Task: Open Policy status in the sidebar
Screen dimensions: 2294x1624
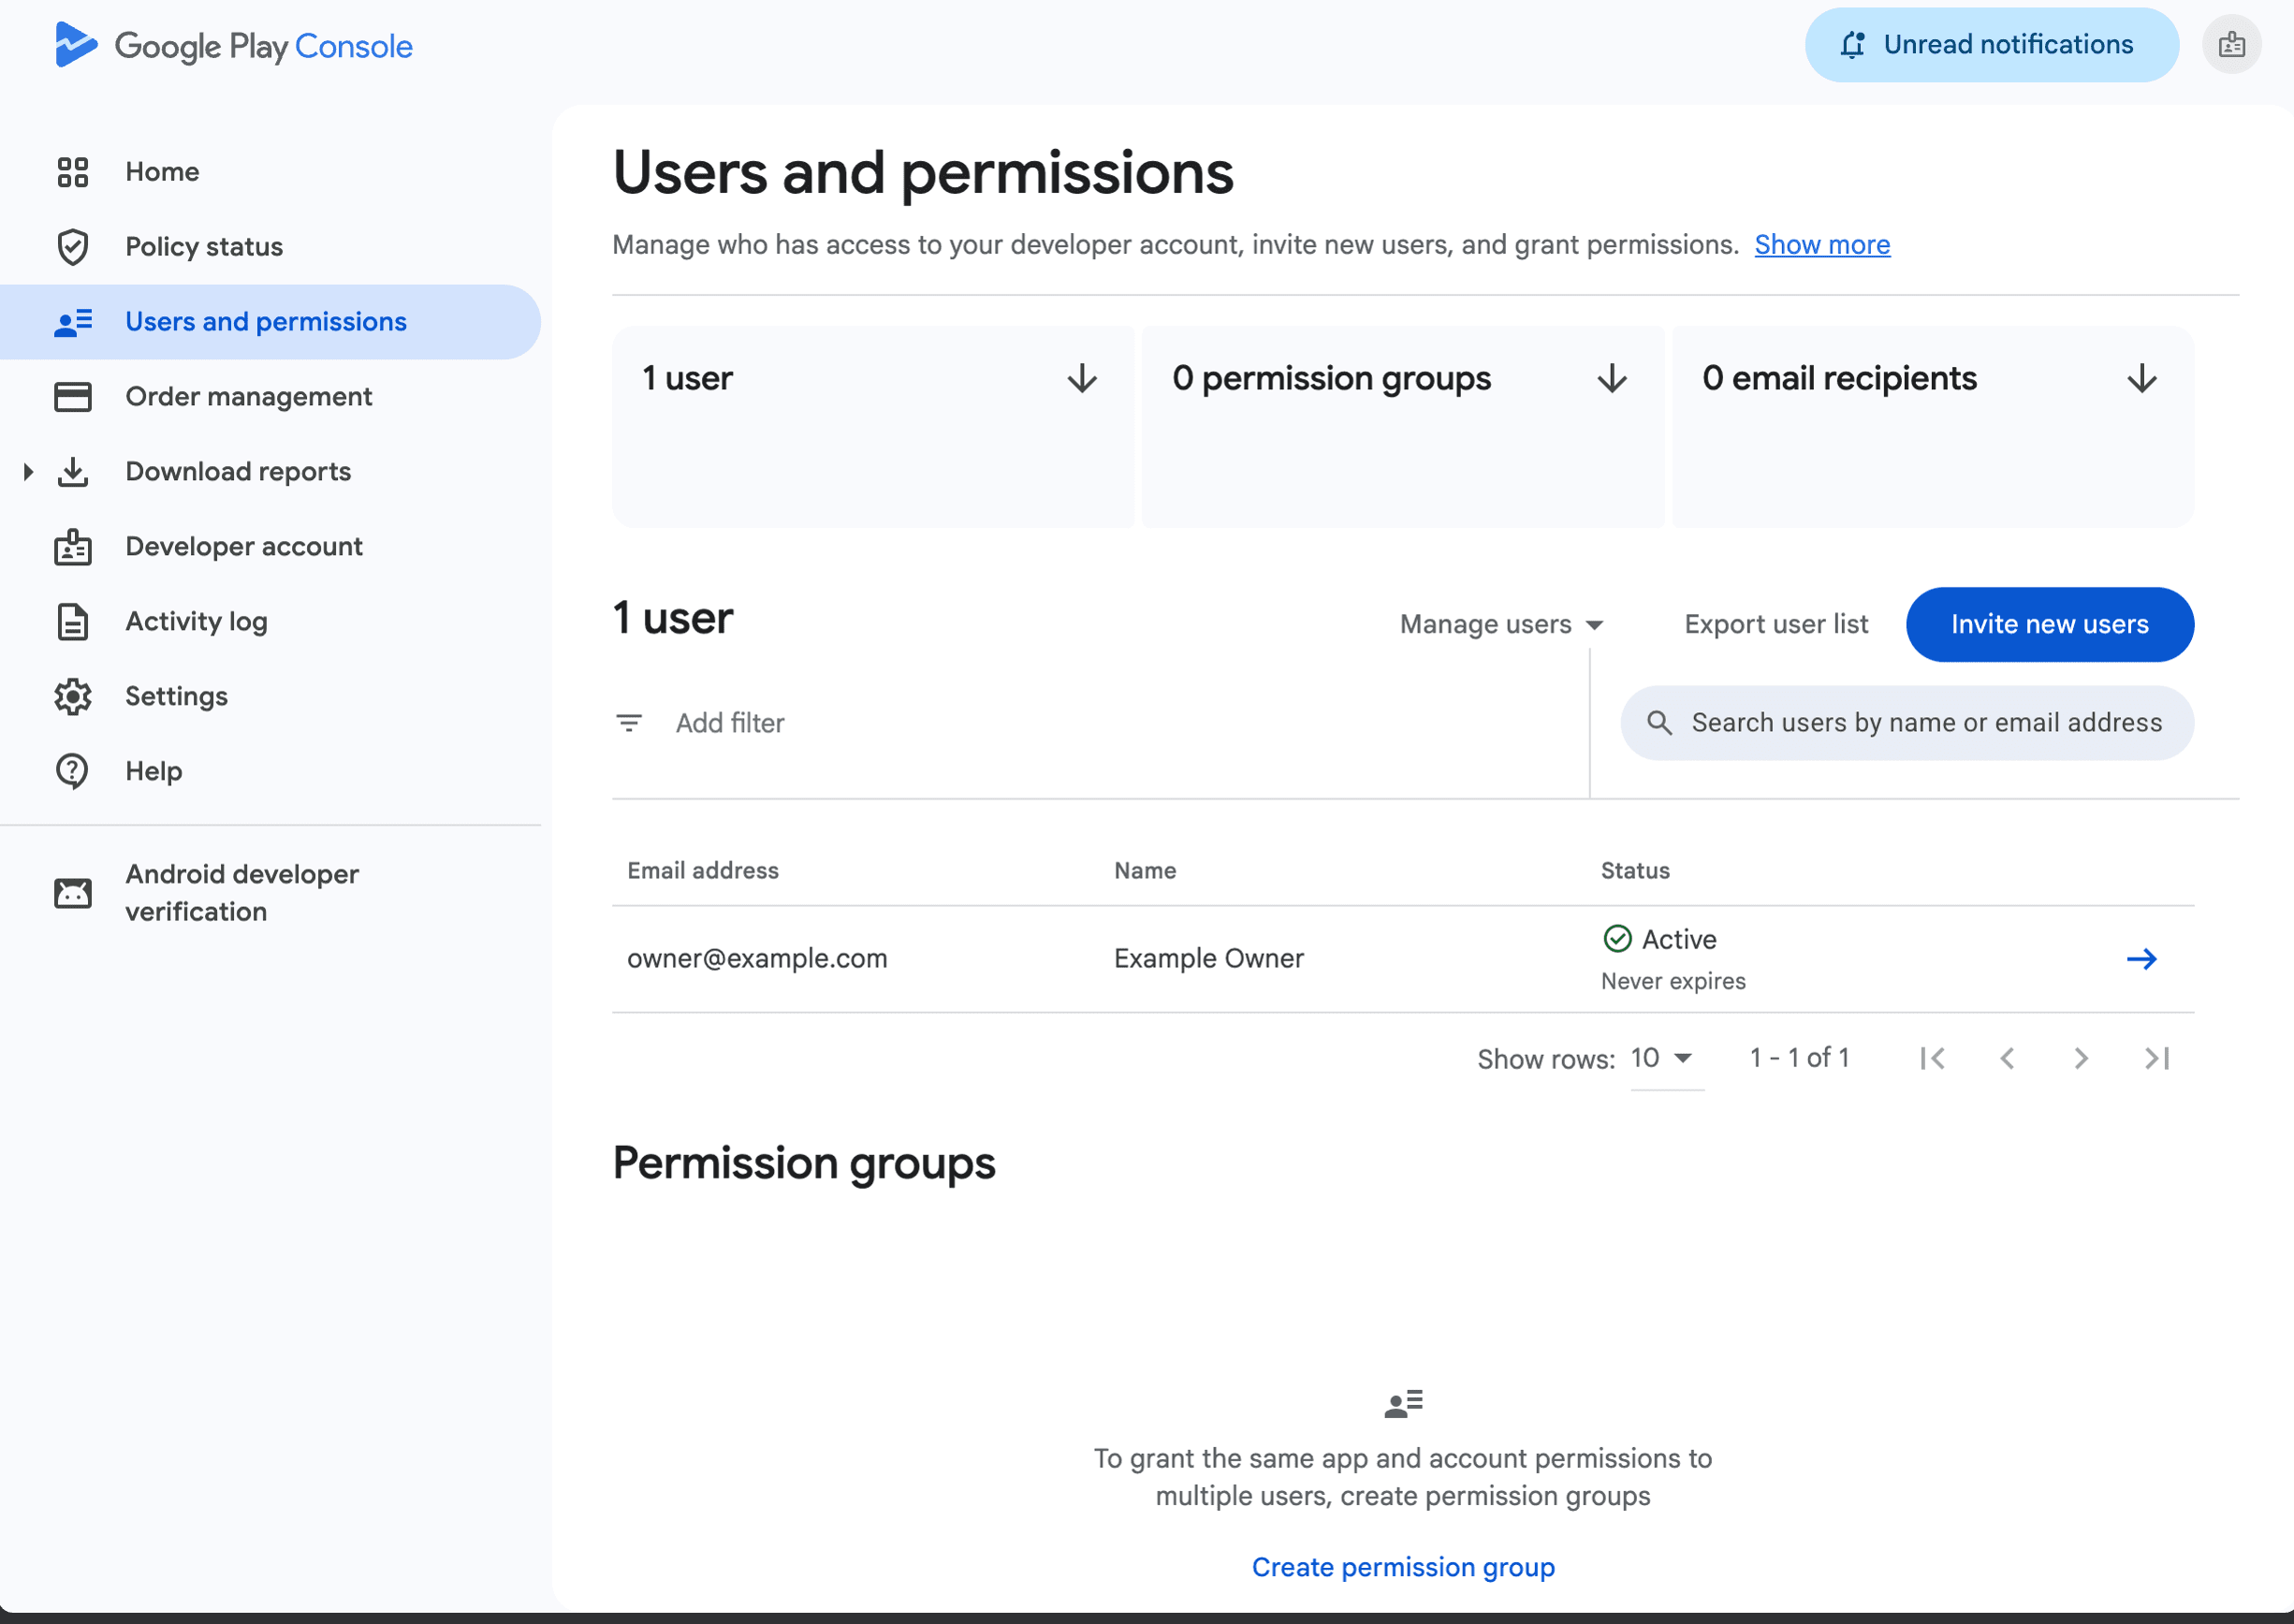Action: coord(270,247)
